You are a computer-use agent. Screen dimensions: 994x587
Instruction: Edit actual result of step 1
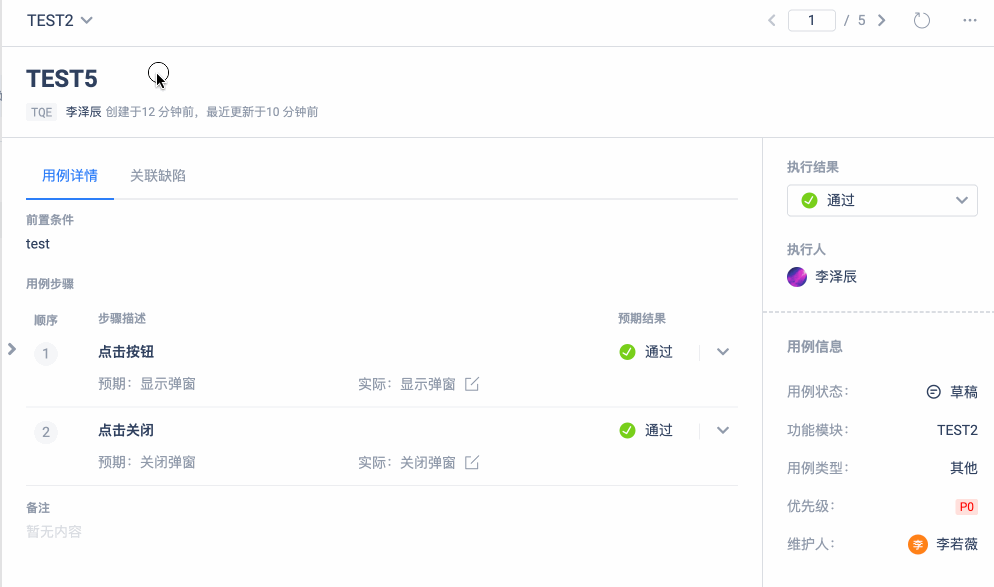(472, 384)
